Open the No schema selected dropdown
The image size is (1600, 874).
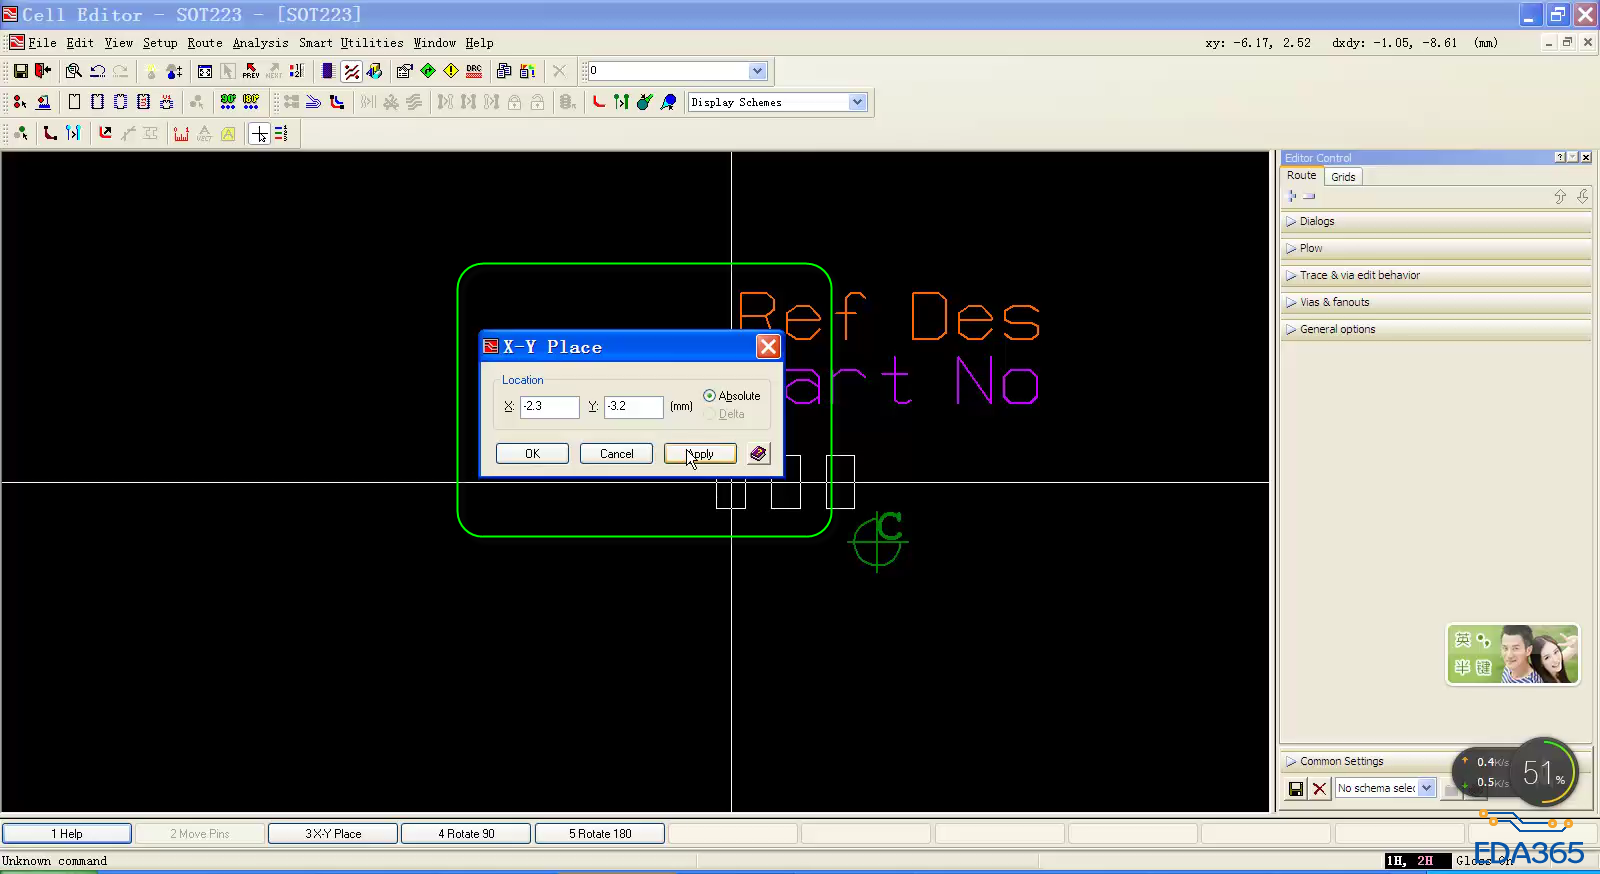click(x=1427, y=788)
